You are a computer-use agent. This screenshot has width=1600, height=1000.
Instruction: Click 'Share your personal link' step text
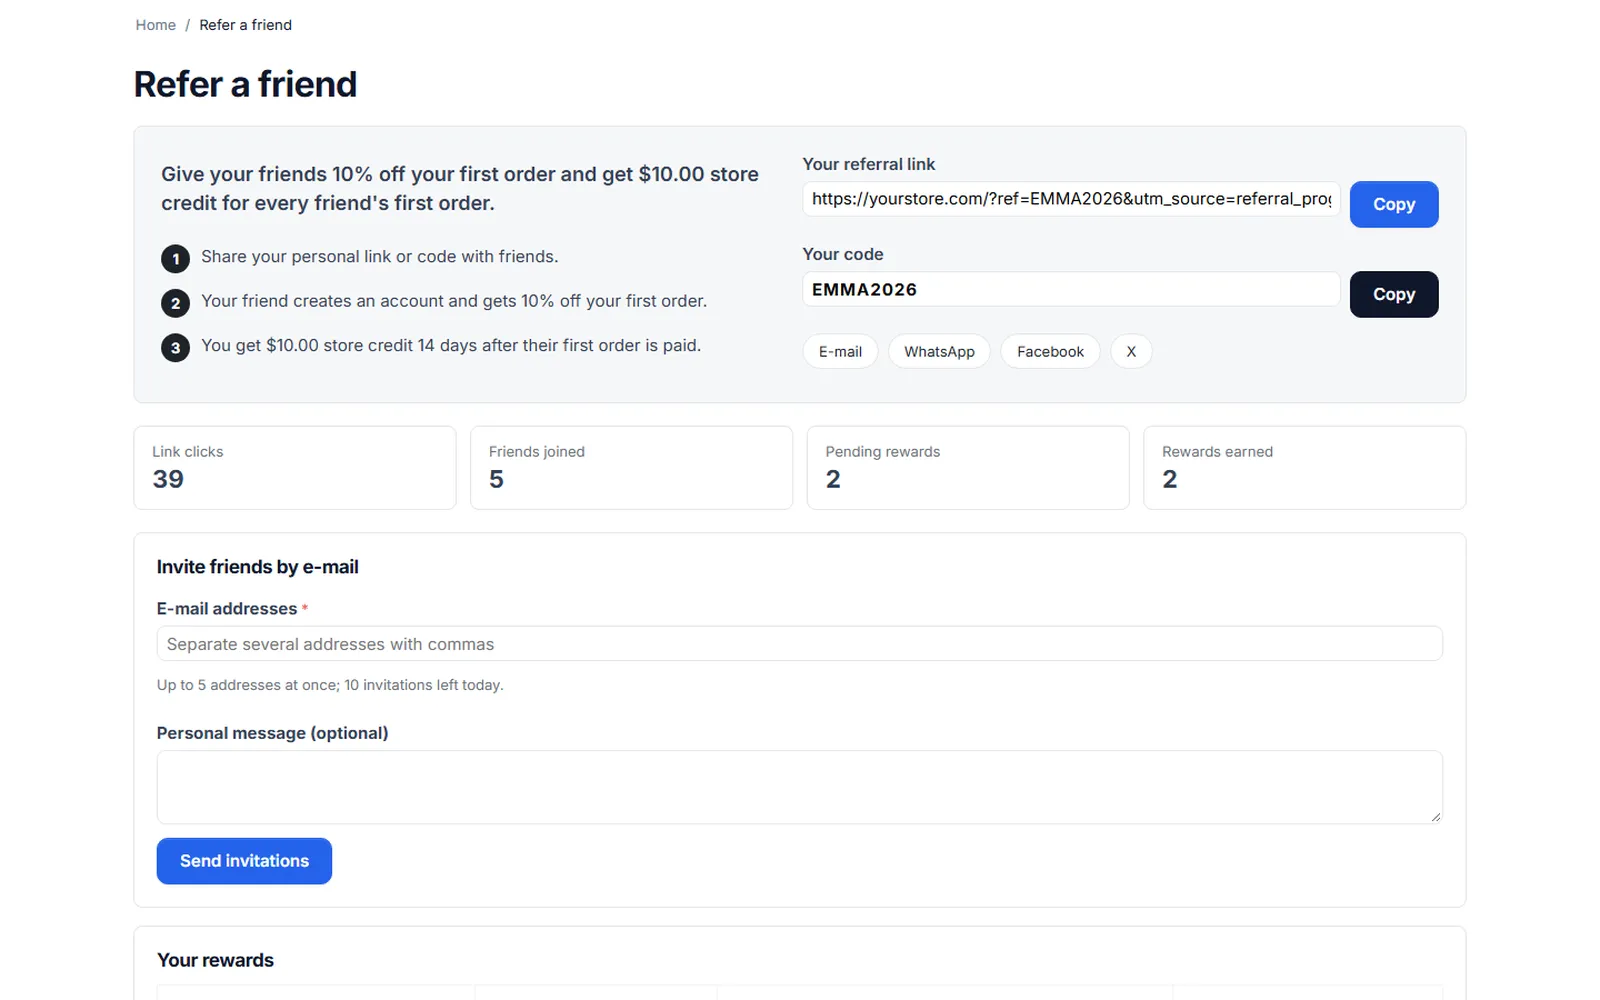pos(379,257)
